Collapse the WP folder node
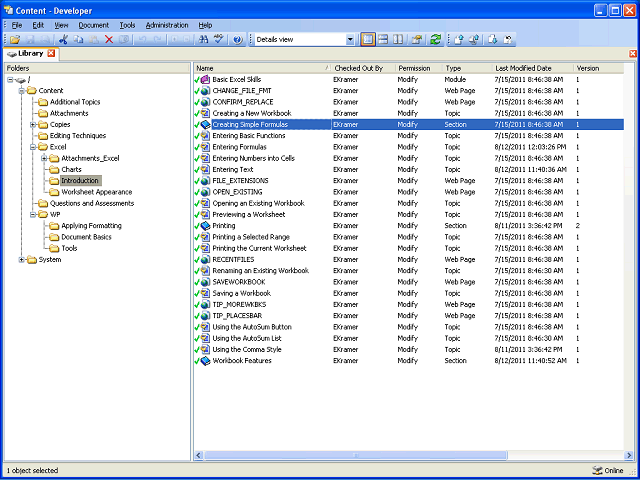The image size is (640, 480). point(33,215)
